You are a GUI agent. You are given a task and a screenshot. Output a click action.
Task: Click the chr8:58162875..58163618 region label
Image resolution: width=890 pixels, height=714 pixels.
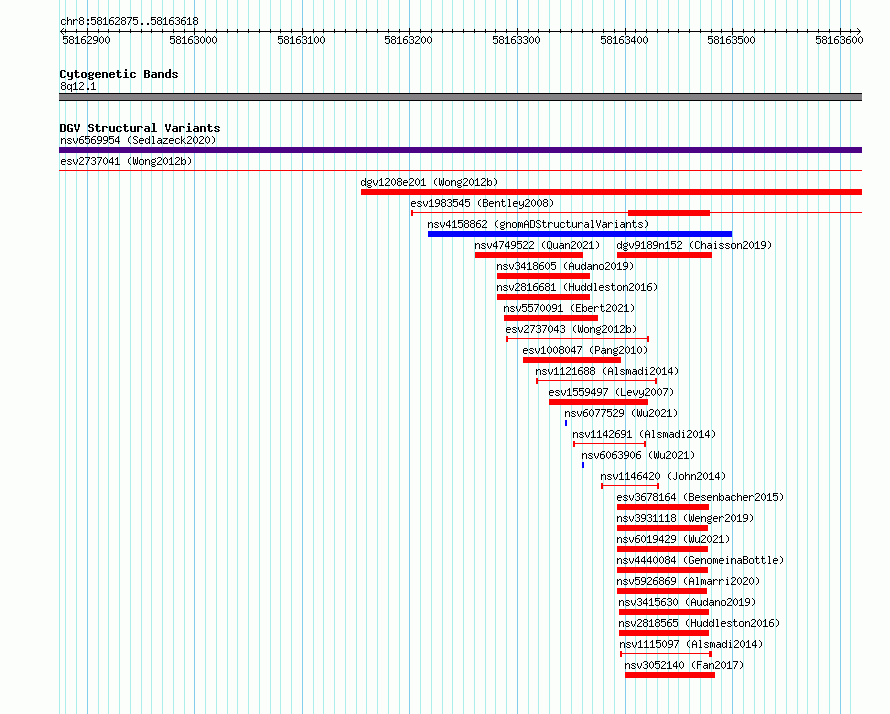[129, 22]
